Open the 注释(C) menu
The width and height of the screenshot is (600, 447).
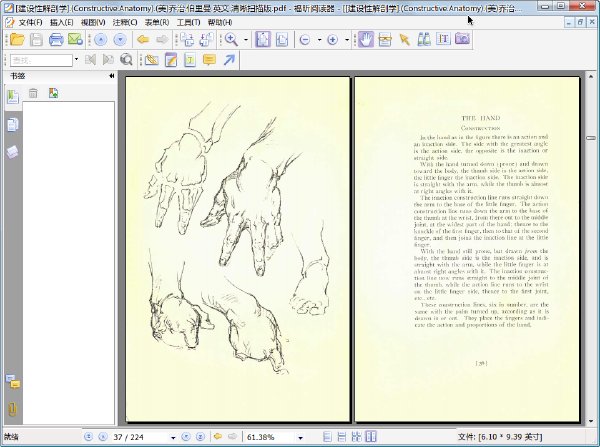click(125, 23)
